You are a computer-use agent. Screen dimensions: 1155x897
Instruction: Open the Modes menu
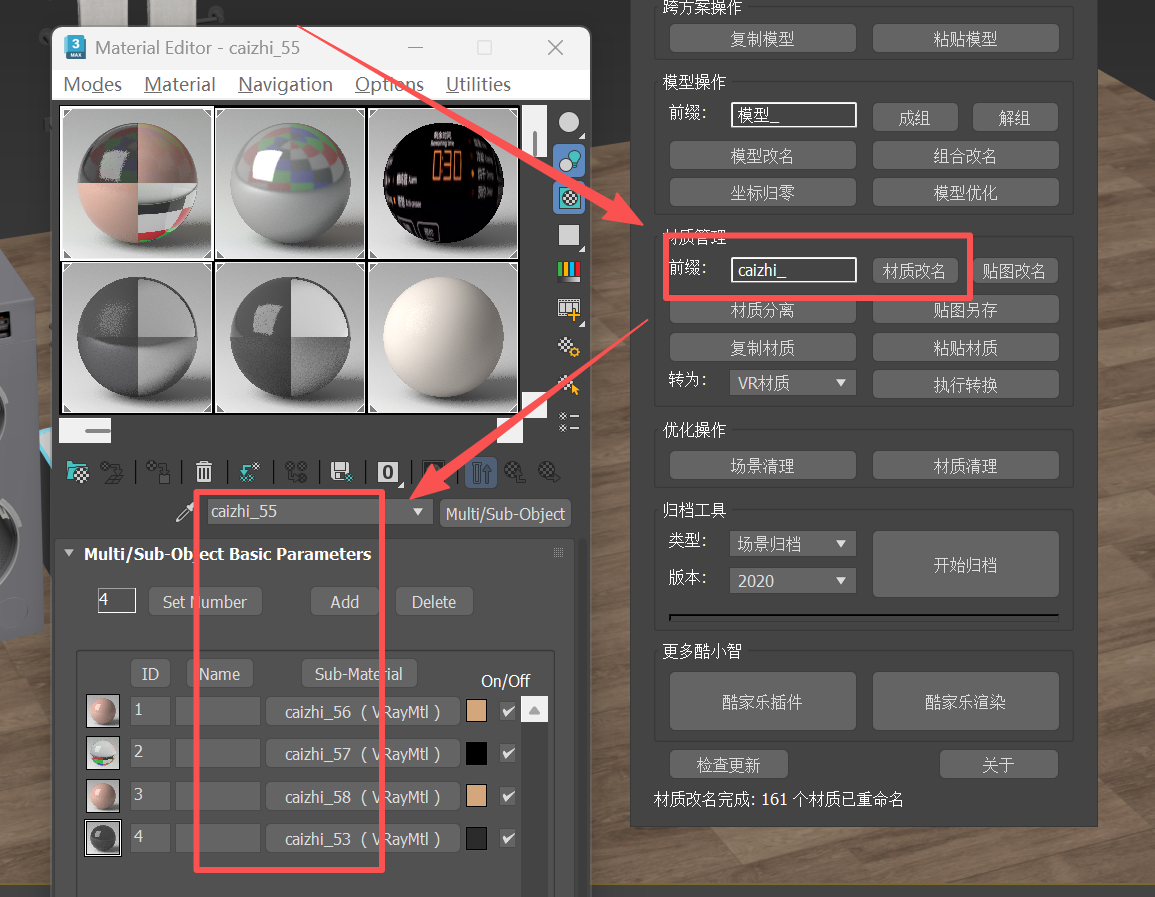93,85
